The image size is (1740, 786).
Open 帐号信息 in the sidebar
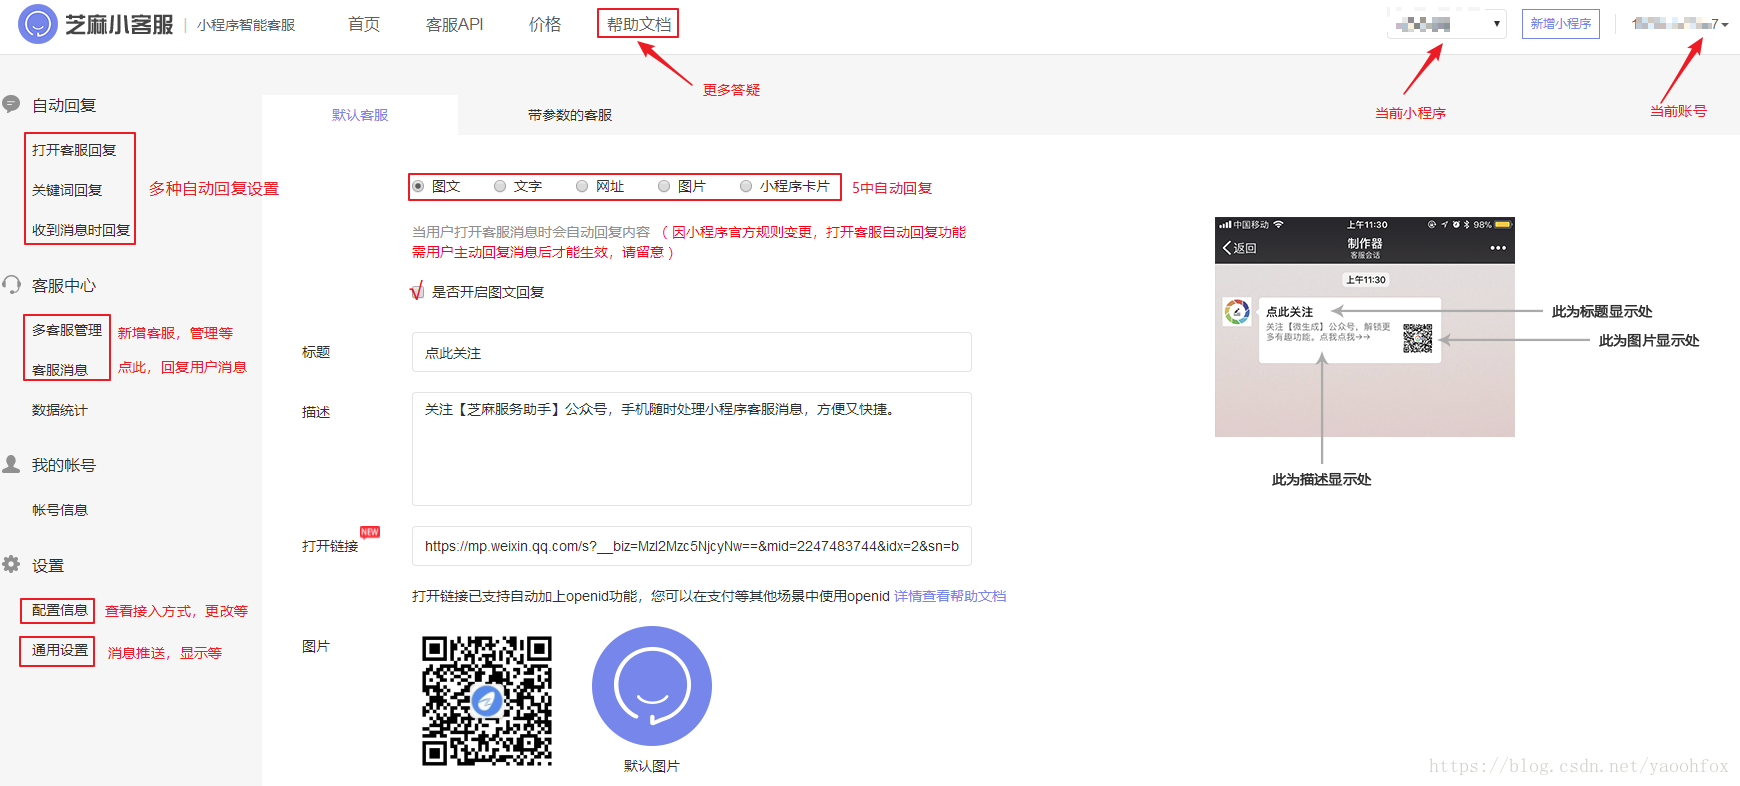60,510
